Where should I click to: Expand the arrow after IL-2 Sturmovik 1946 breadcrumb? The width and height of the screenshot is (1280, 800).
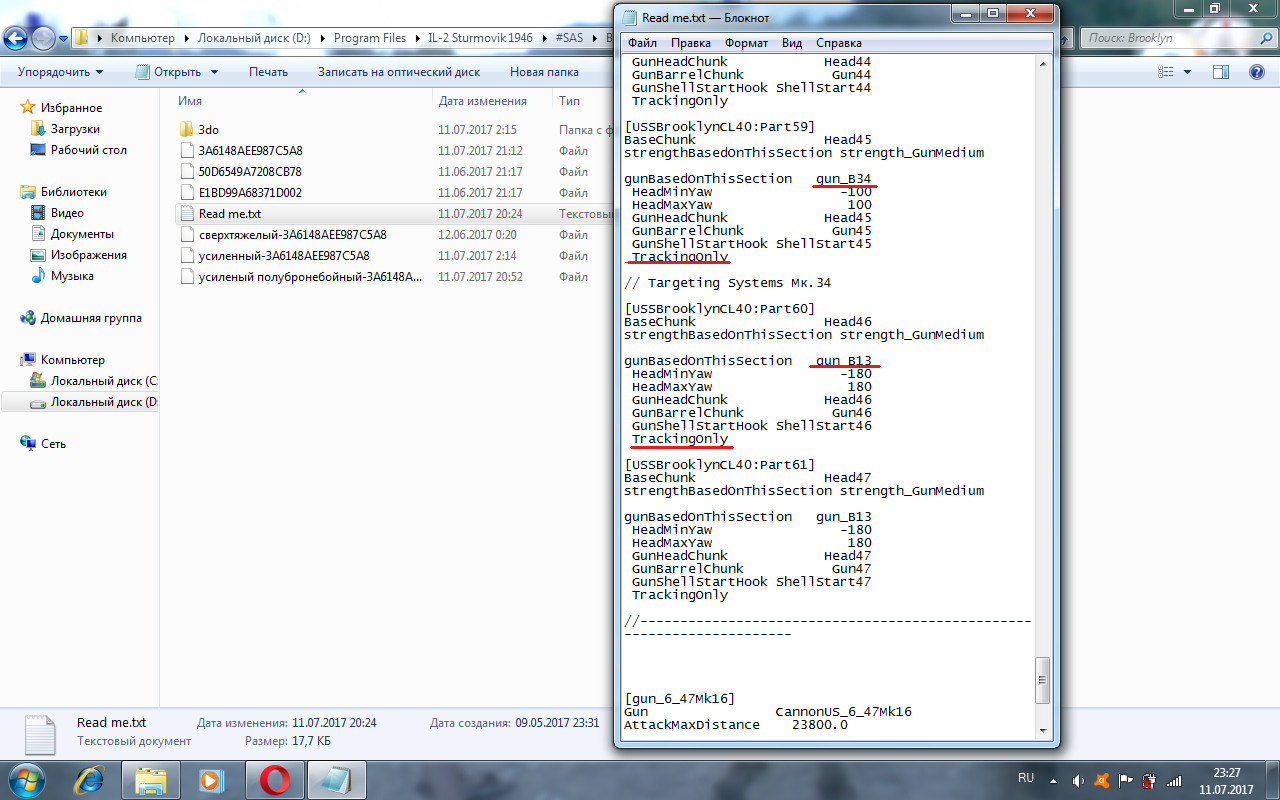pos(544,38)
